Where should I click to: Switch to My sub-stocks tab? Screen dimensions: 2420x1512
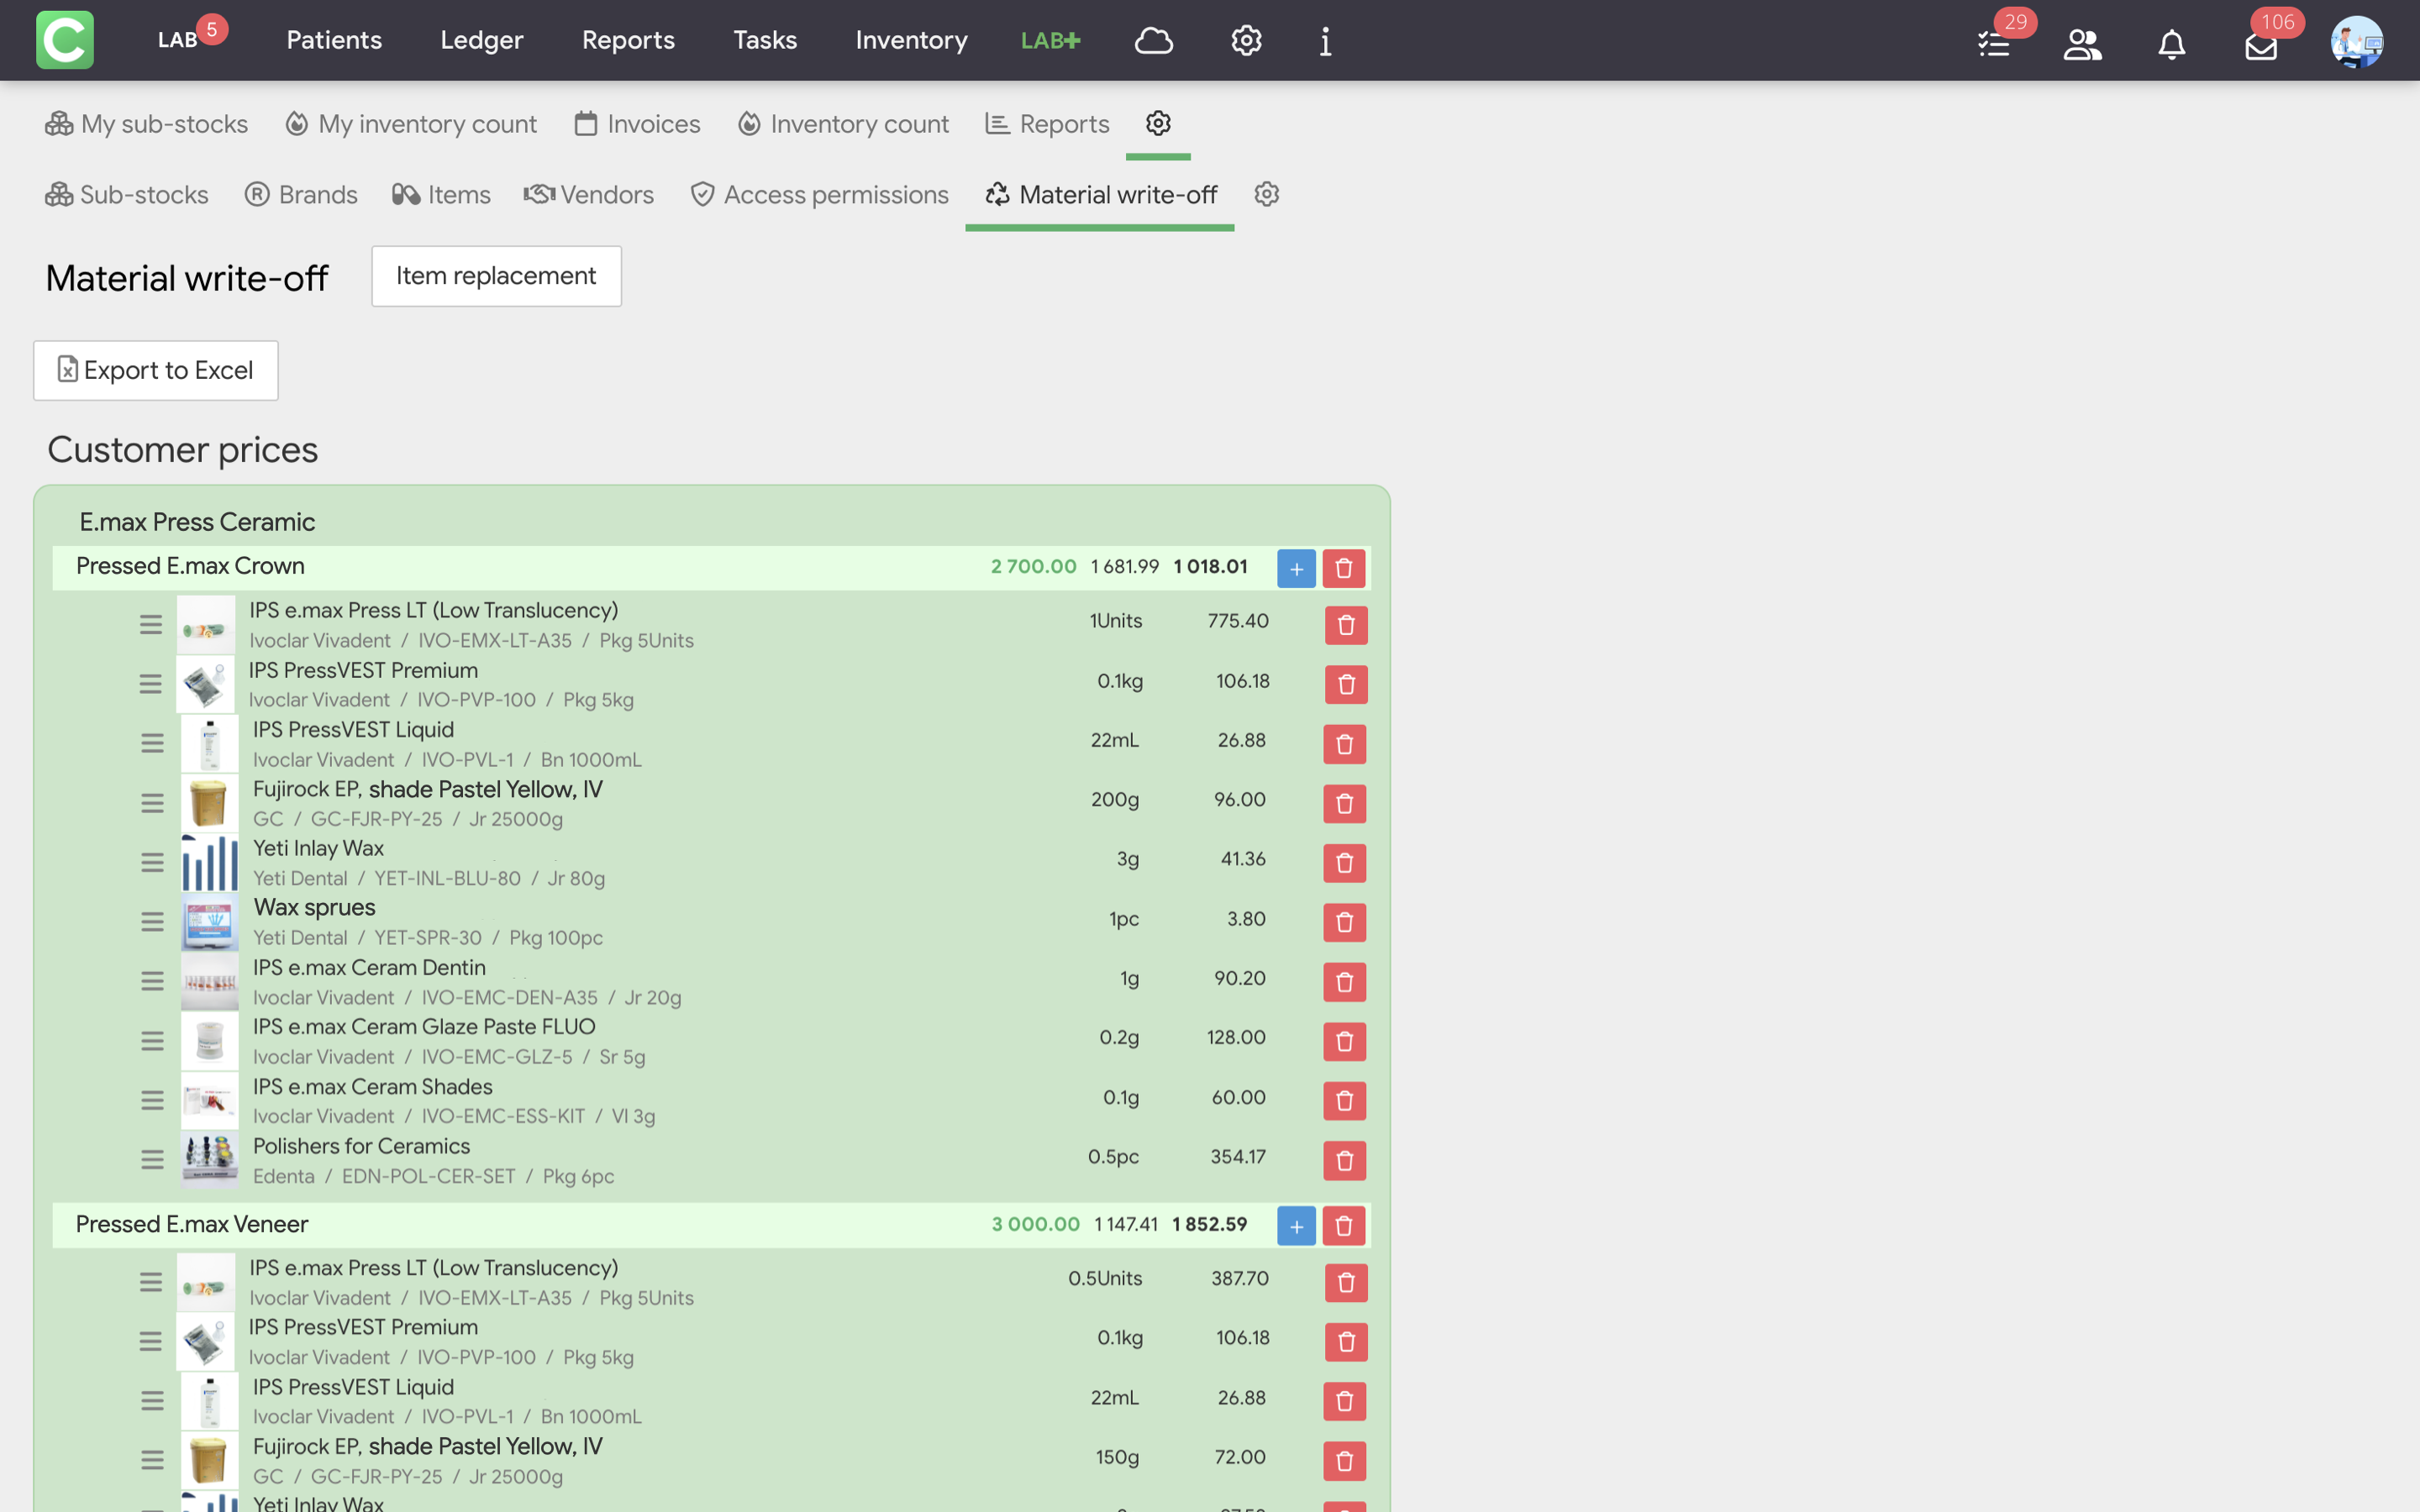pos(146,124)
